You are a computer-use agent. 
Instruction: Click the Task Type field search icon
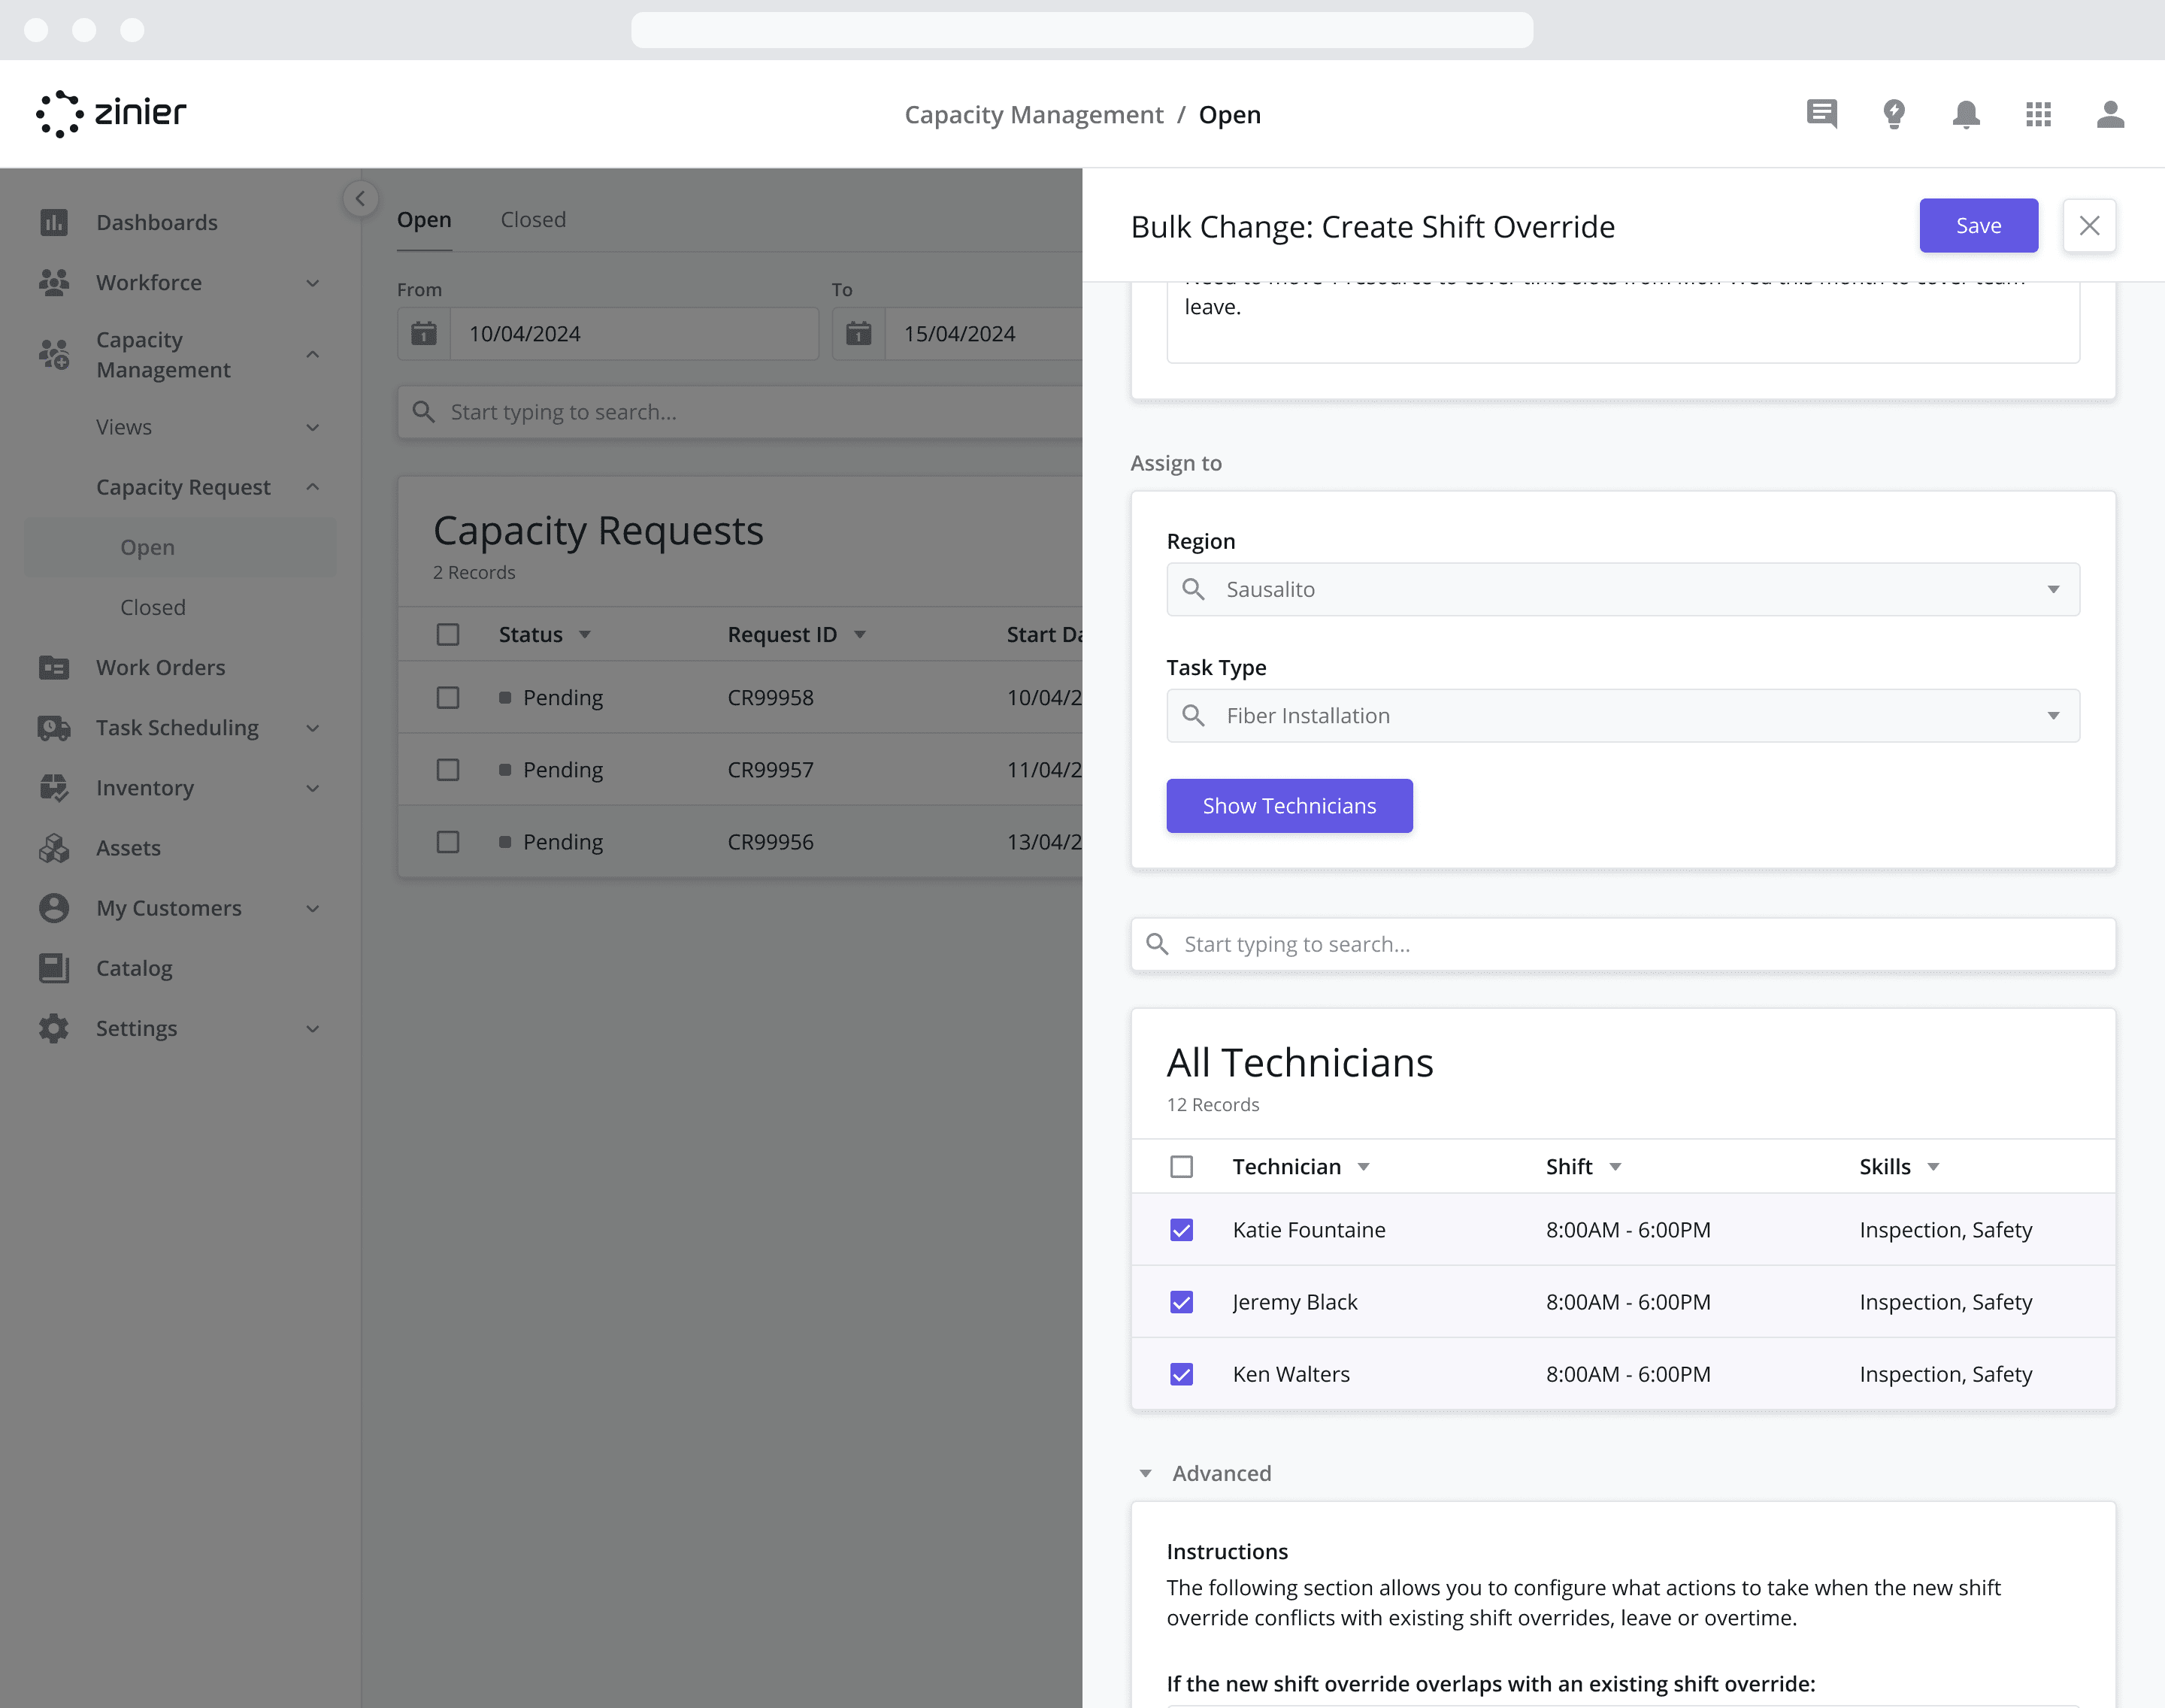click(1193, 715)
